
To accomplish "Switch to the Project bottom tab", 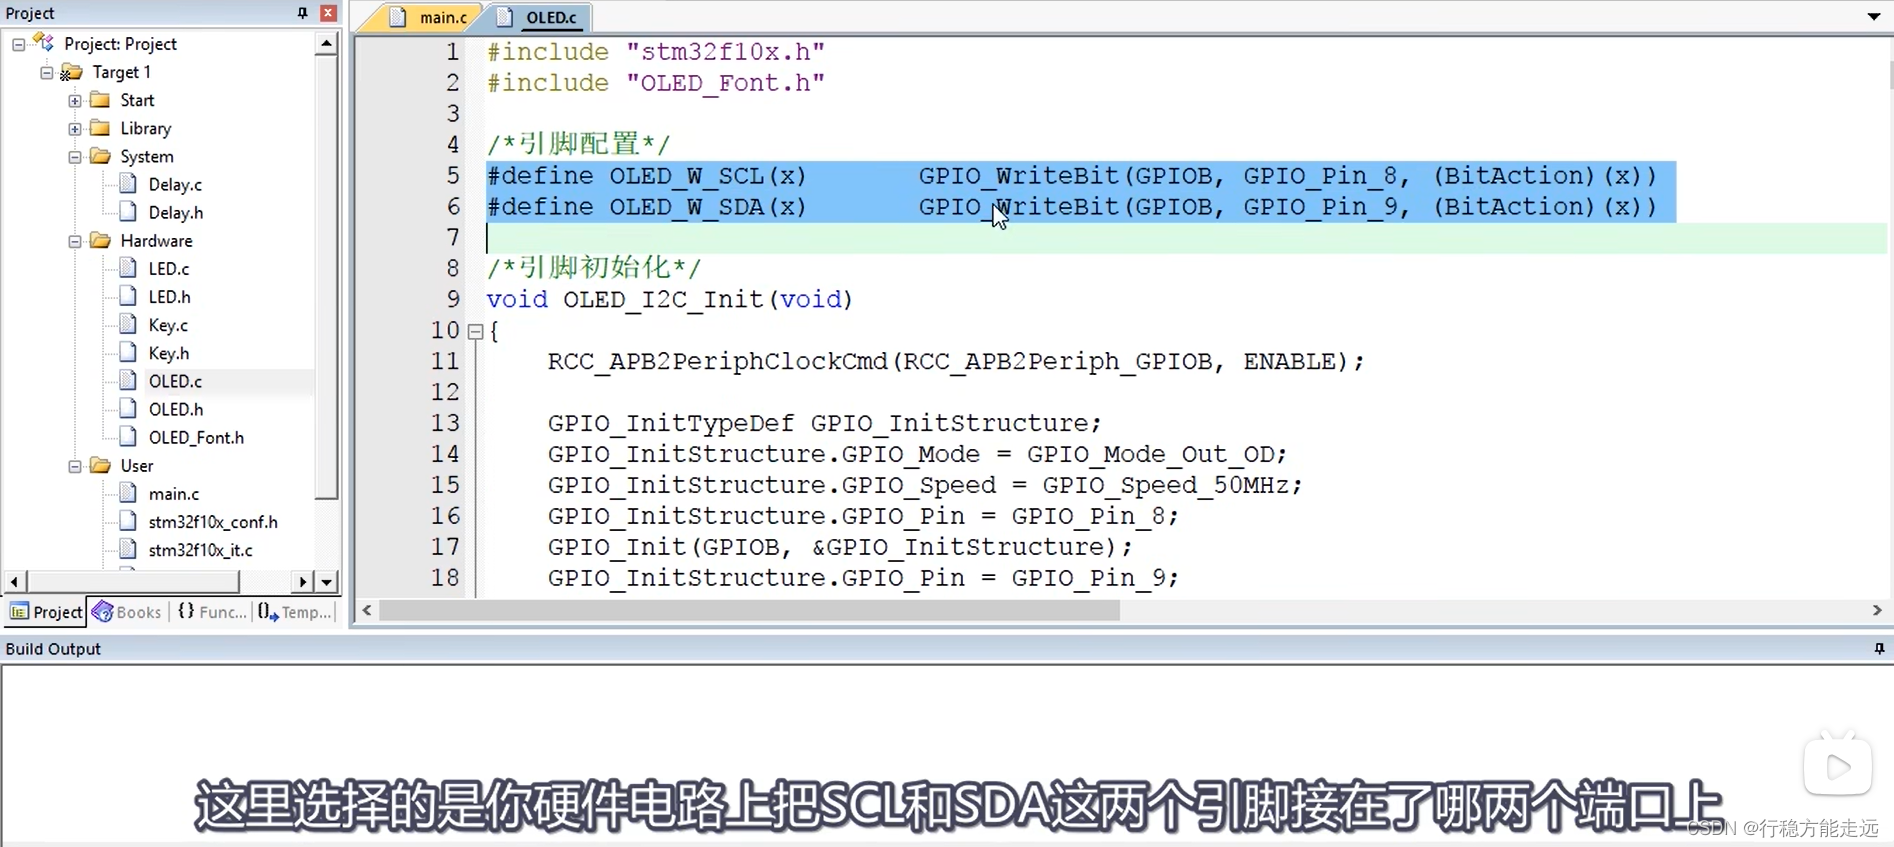I will point(46,612).
